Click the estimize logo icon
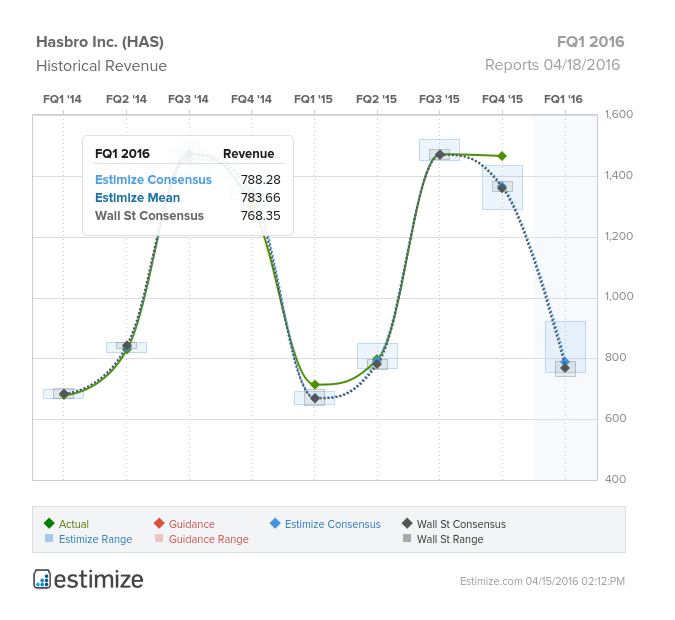 [x=42, y=579]
